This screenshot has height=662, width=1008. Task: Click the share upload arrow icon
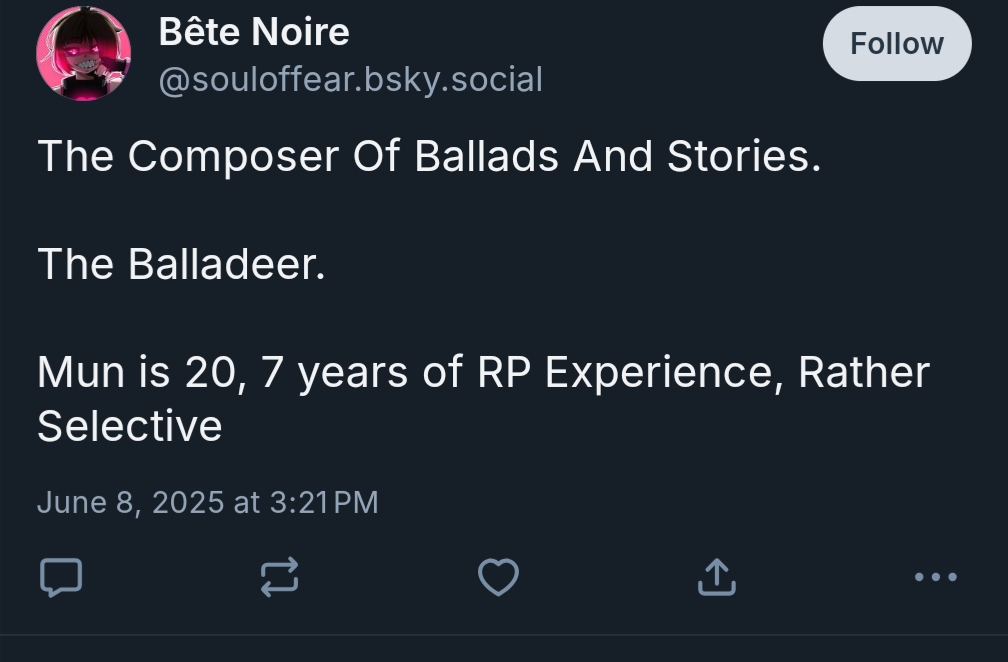tap(716, 577)
